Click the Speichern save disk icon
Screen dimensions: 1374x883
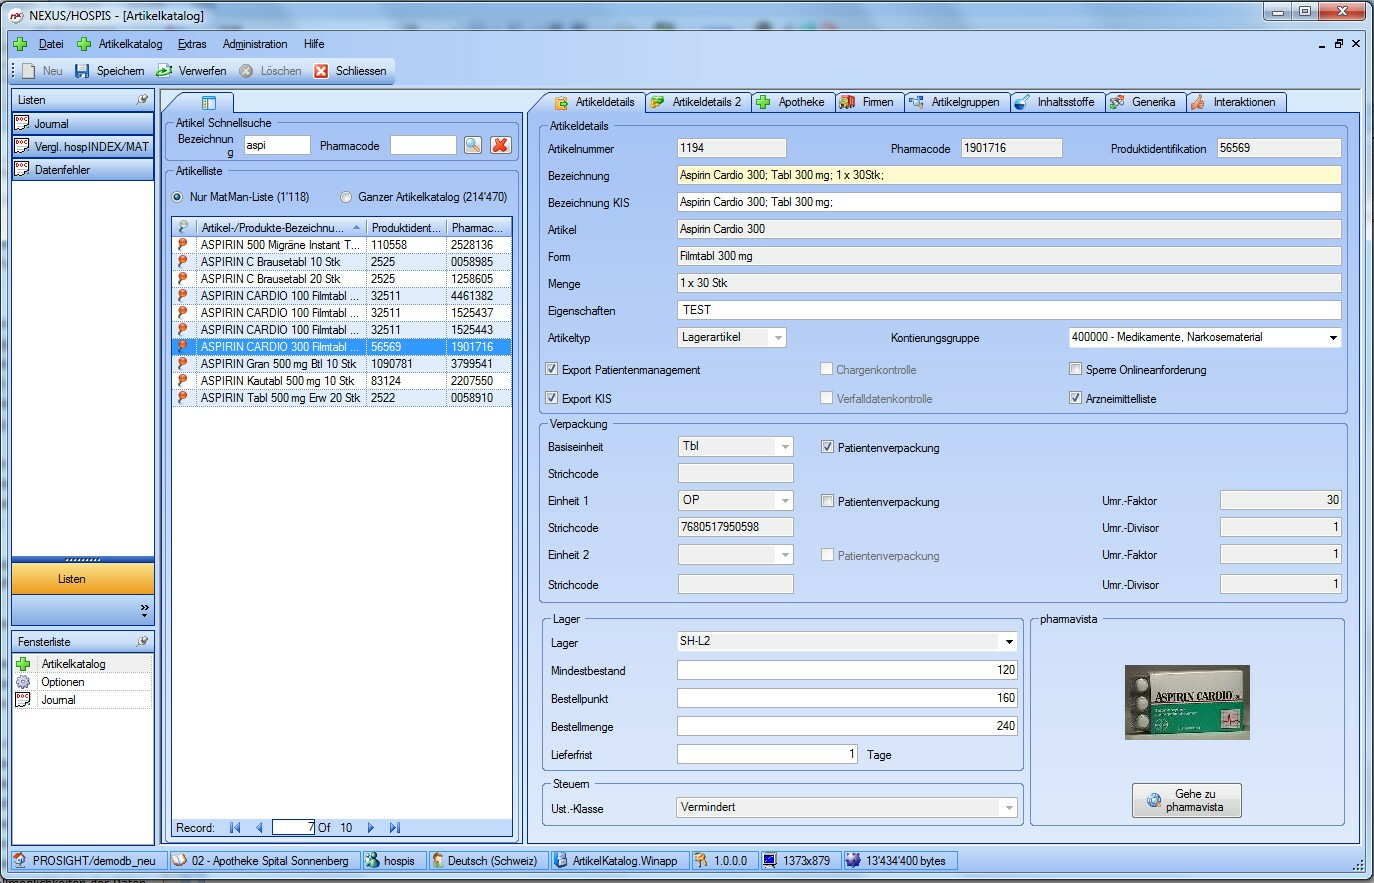point(82,71)
